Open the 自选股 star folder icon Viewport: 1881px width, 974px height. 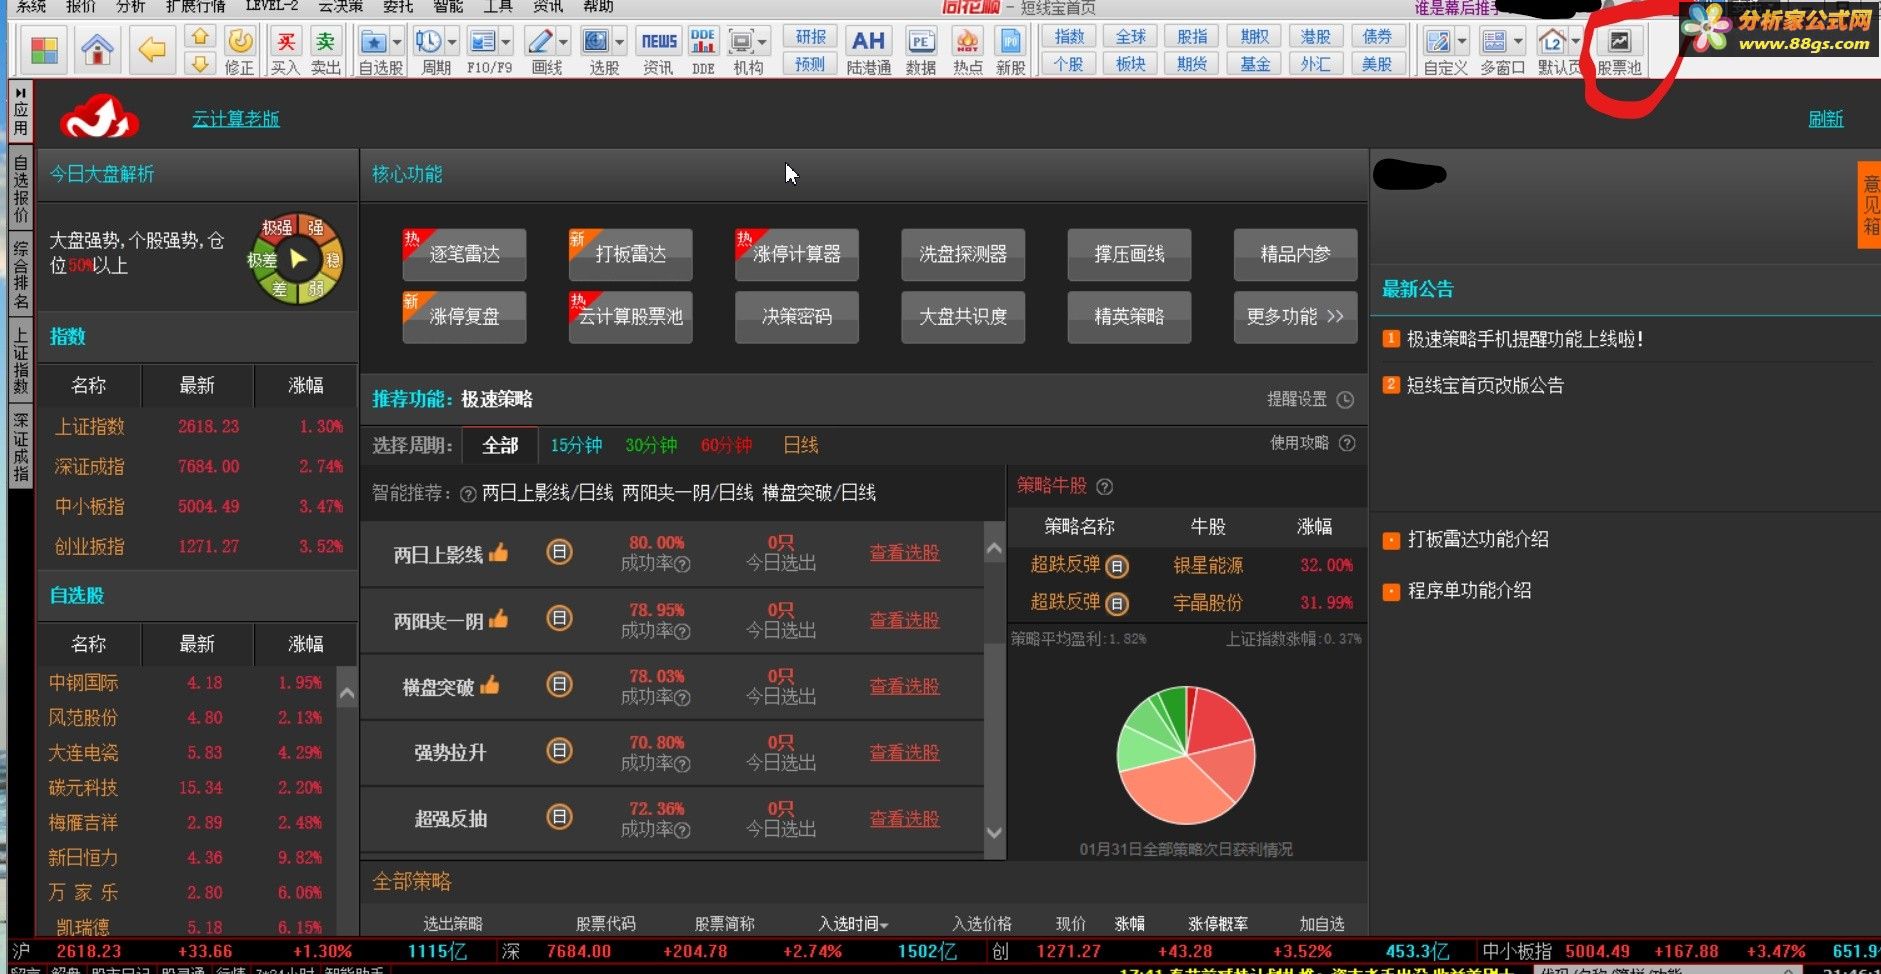[x=373, y=42]
